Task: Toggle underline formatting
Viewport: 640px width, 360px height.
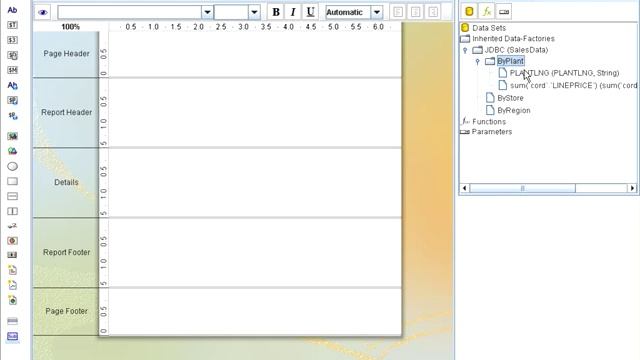Action: tap(310, 12)
